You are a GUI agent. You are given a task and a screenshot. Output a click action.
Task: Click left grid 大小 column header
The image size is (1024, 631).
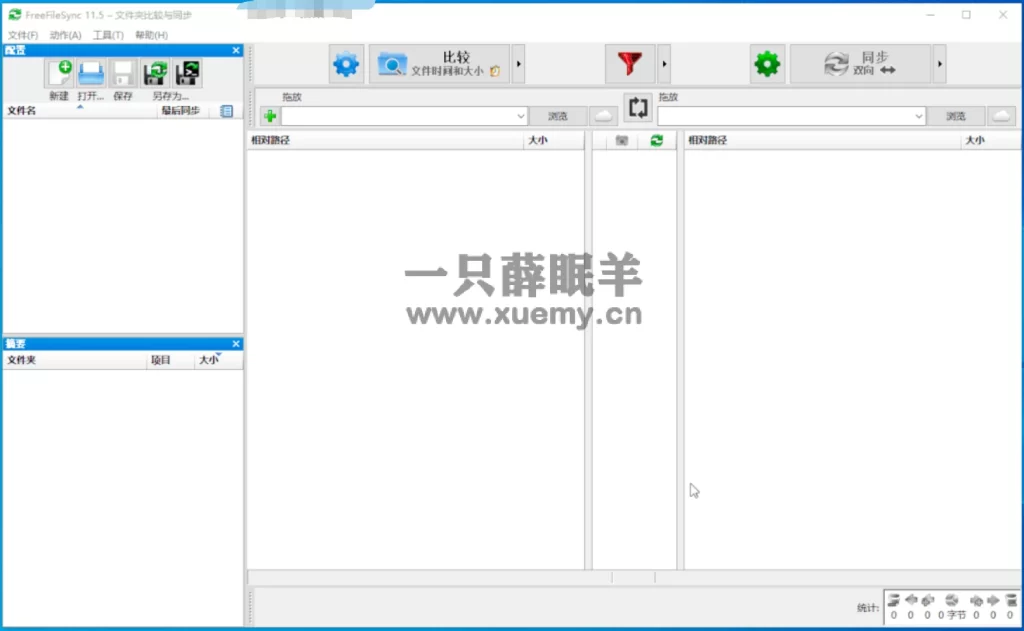tap(553, 140)
